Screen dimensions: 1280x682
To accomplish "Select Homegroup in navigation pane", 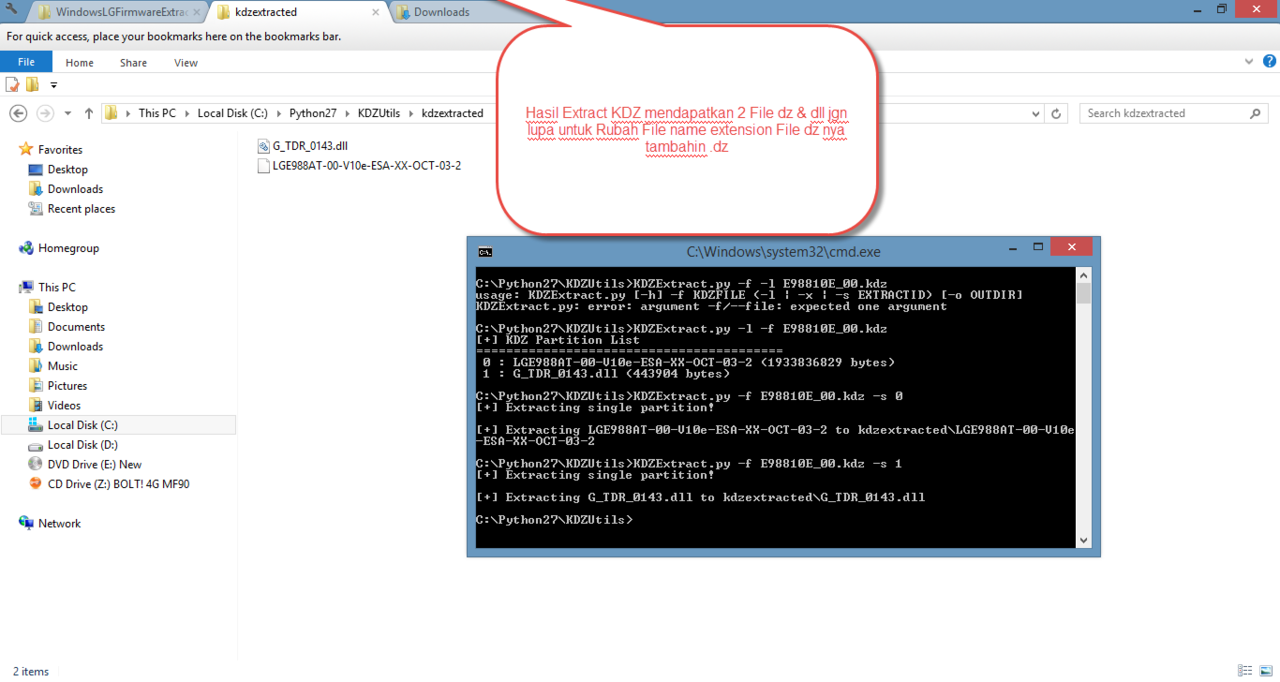I will 68,248.
